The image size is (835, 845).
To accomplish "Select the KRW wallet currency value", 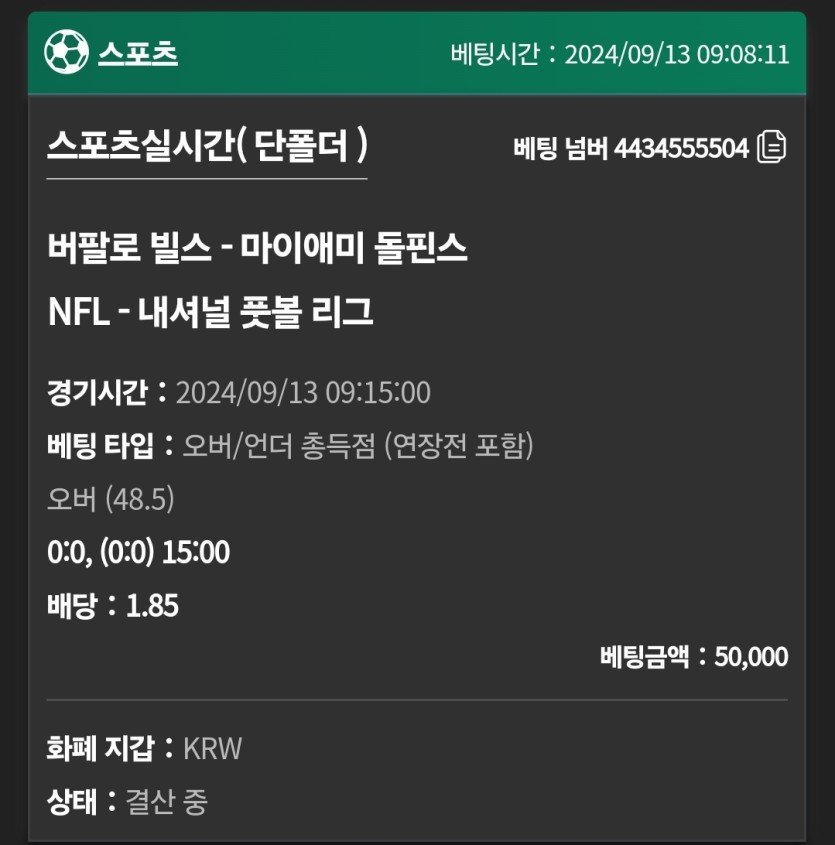I will pos(212,748).
